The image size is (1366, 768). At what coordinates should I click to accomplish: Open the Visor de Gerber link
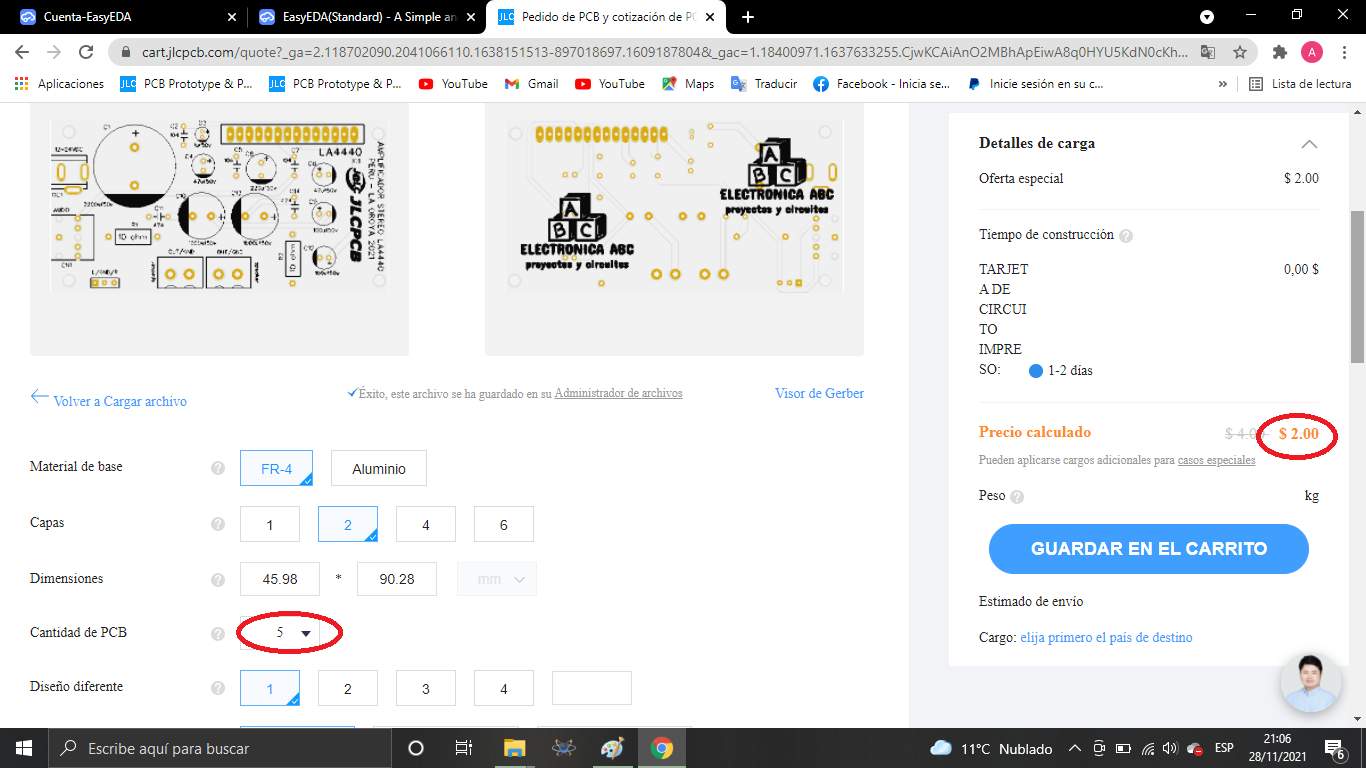tap(818, 393)
